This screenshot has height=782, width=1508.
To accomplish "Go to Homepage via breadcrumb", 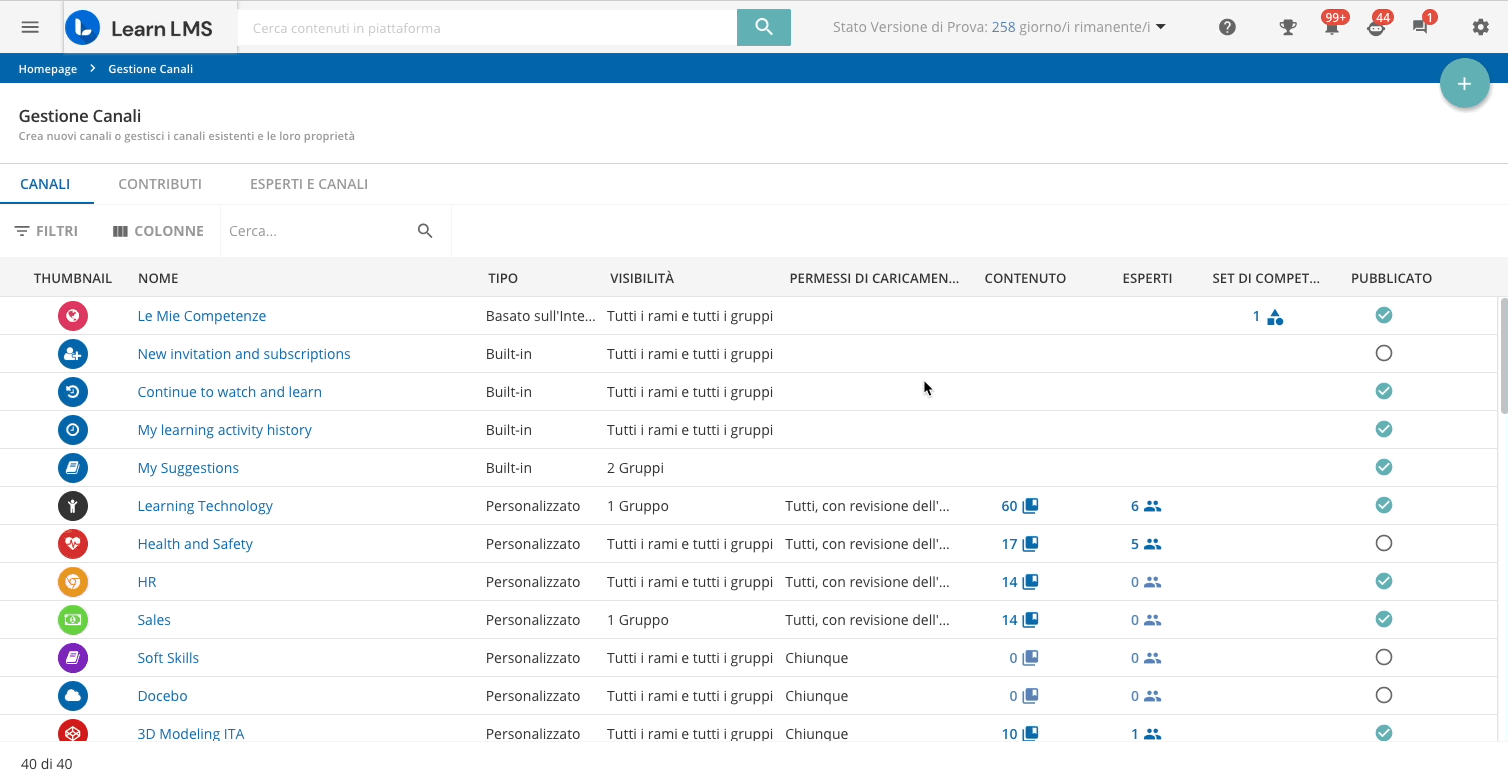I will (48, 69).
